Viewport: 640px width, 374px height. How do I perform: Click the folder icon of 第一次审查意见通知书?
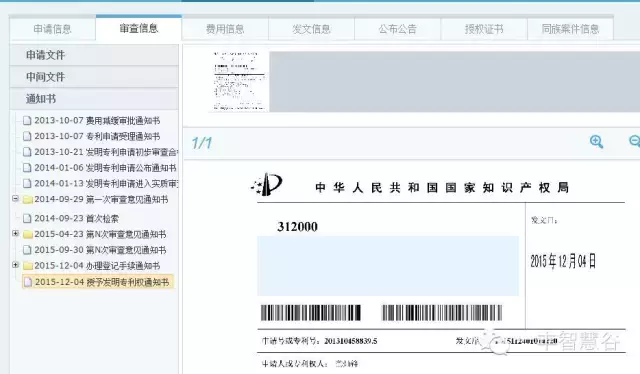click(x=28, y=200)
